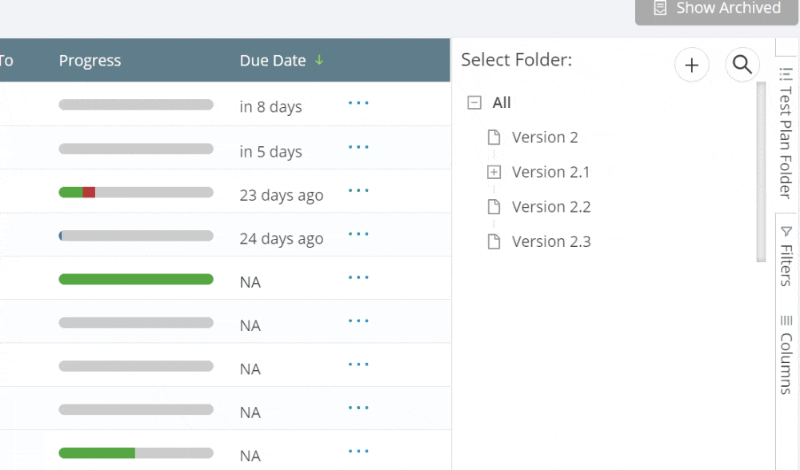Open the Test Plan Folder side tab

click(786, 133)
